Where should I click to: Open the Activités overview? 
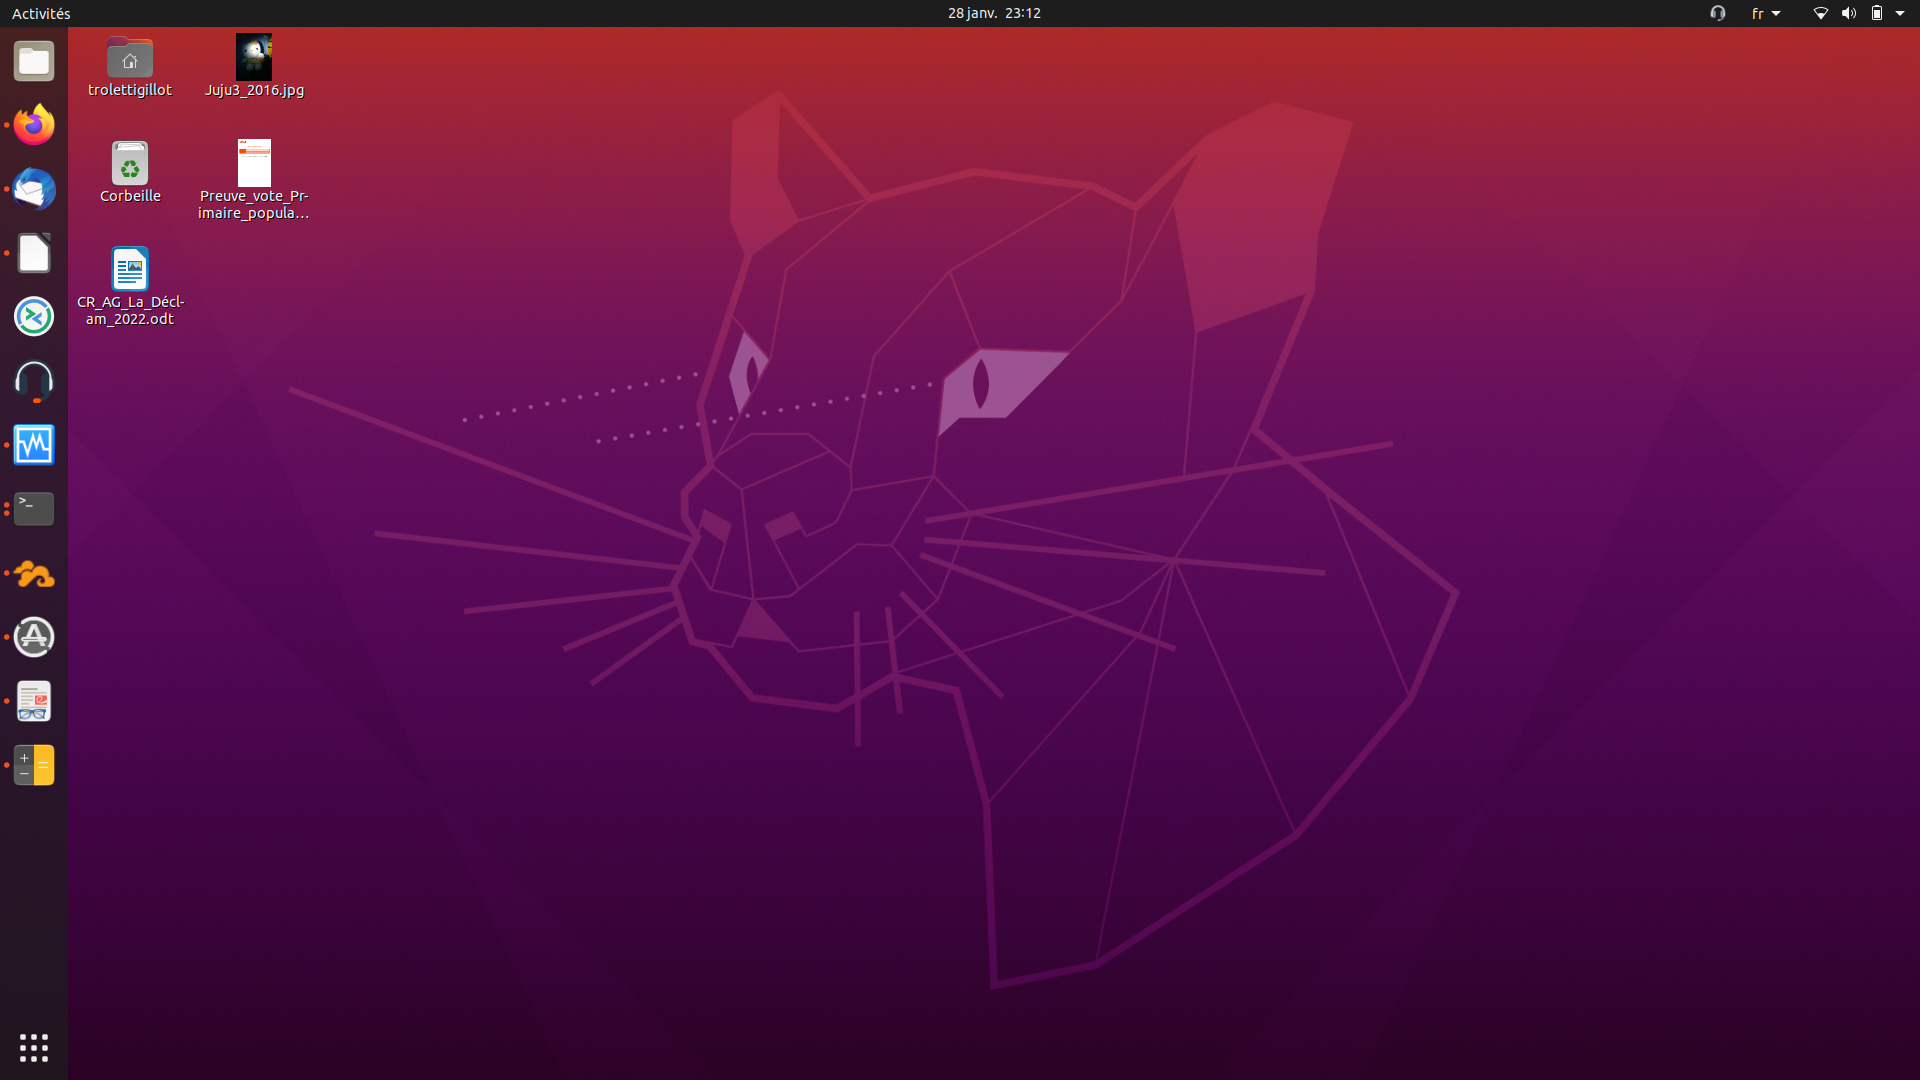(41, 13)
